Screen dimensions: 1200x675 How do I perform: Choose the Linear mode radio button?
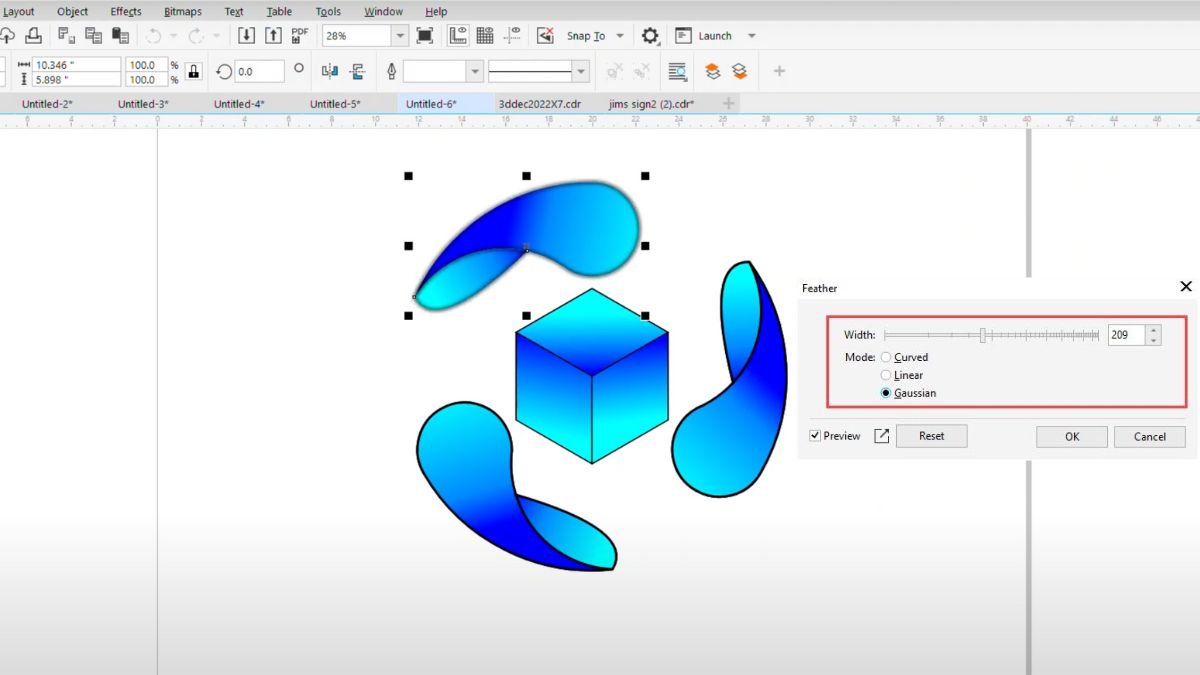pos(885,375)
